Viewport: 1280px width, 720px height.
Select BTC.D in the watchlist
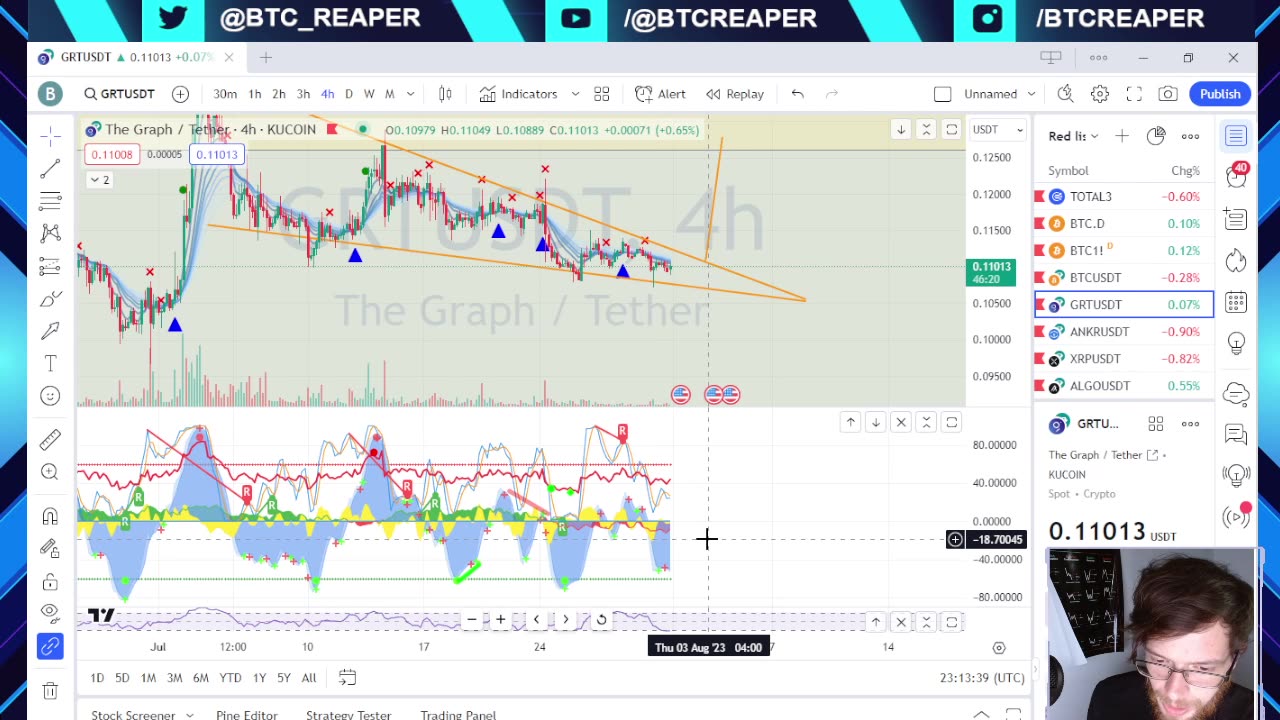[1124, 224]
